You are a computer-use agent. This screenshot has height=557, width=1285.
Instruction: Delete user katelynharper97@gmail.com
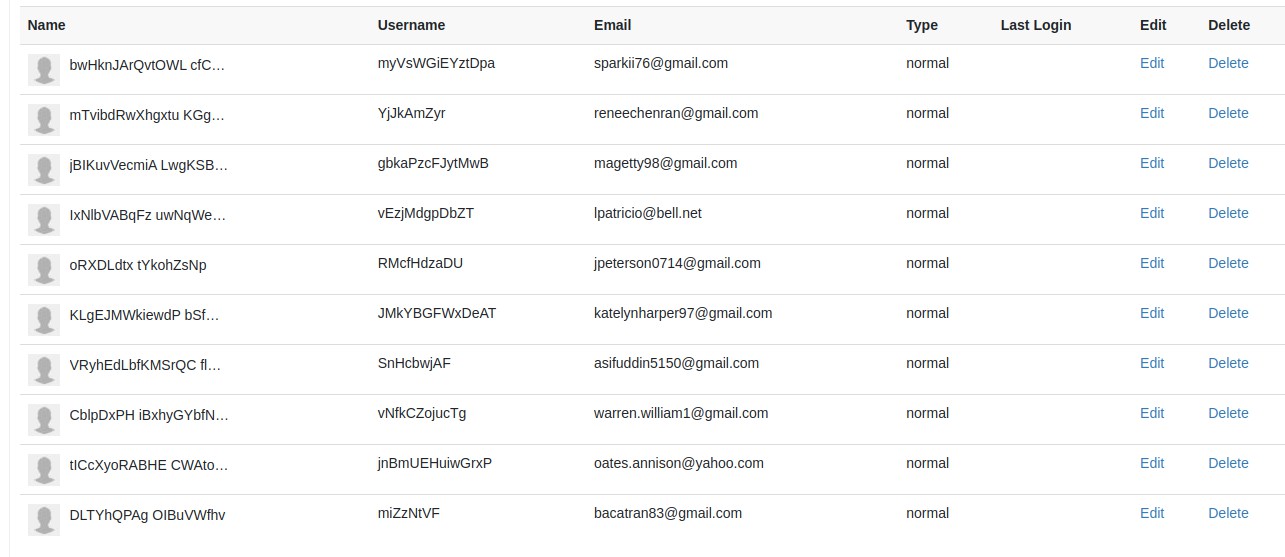(x=1228, y=313)
